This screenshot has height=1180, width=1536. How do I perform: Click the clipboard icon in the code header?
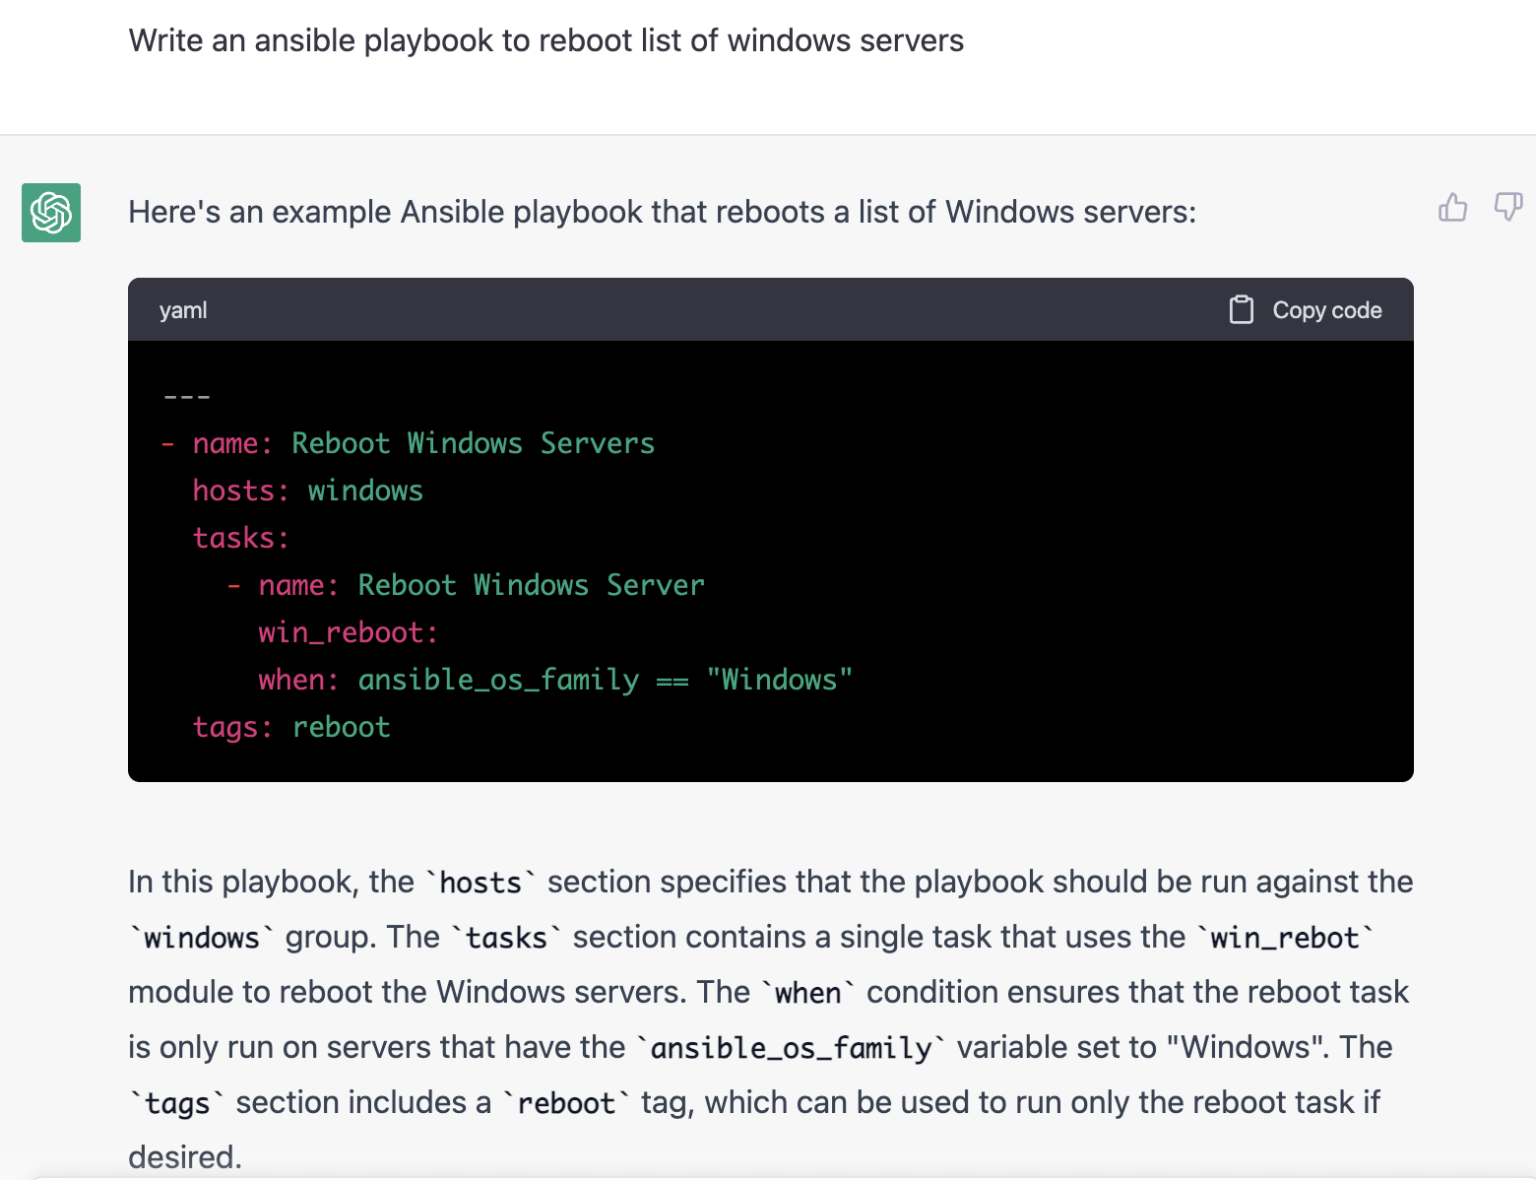[1241, 310]
